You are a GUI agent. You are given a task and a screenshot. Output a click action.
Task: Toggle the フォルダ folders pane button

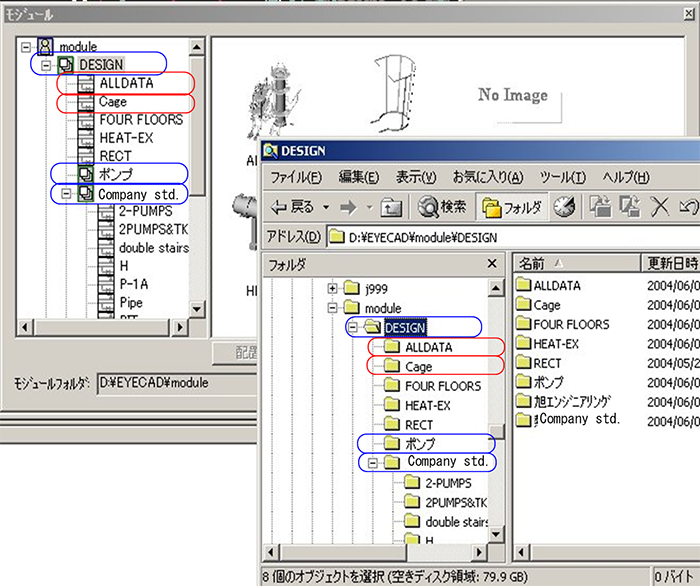(512, 208)
